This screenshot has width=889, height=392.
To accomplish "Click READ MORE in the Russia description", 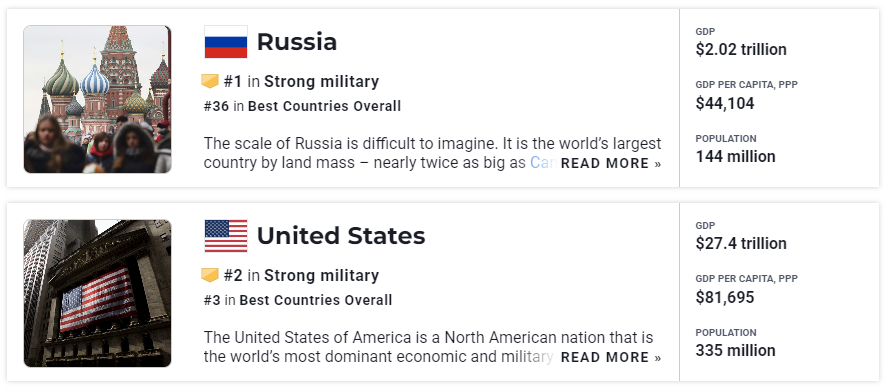I will [611, 163].
